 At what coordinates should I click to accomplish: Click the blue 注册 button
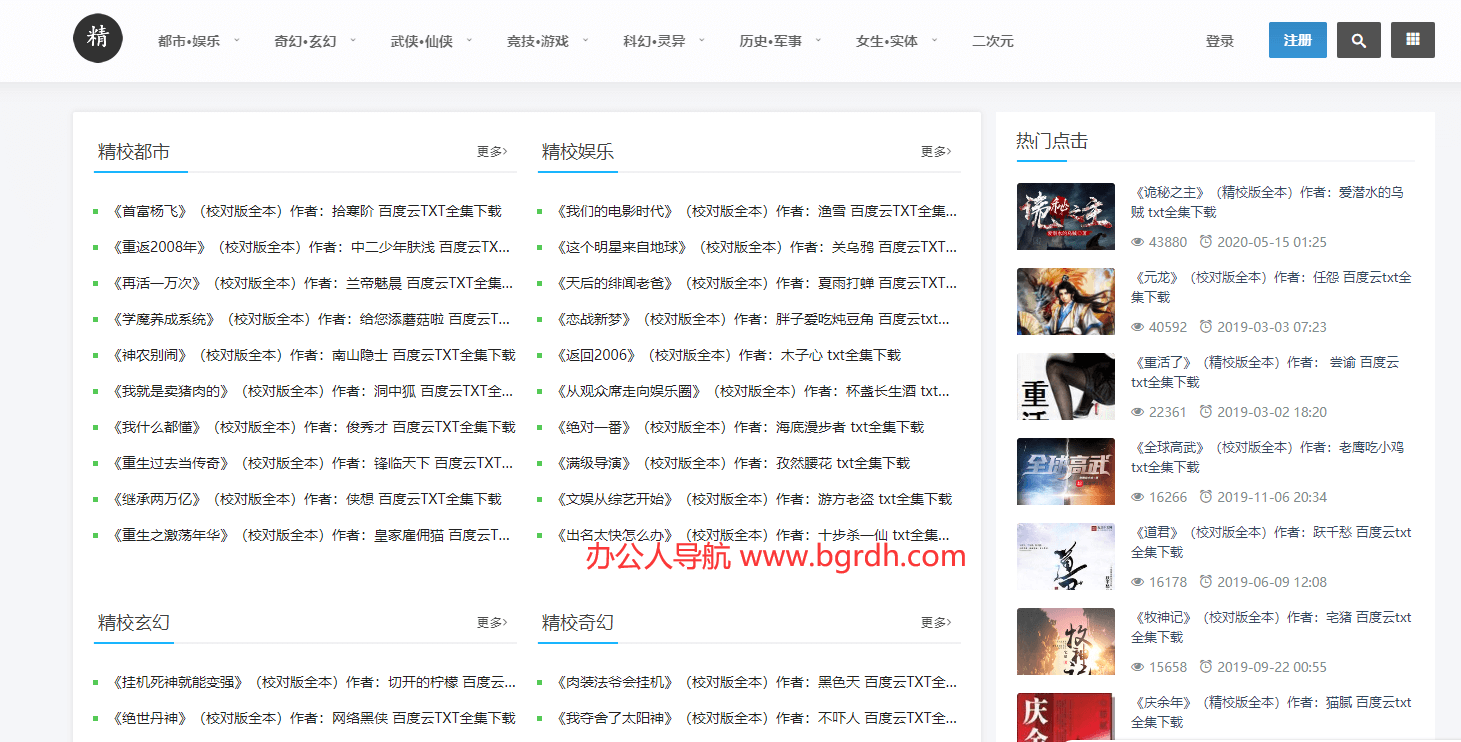pyautogui.click(x=1297, y=40)
